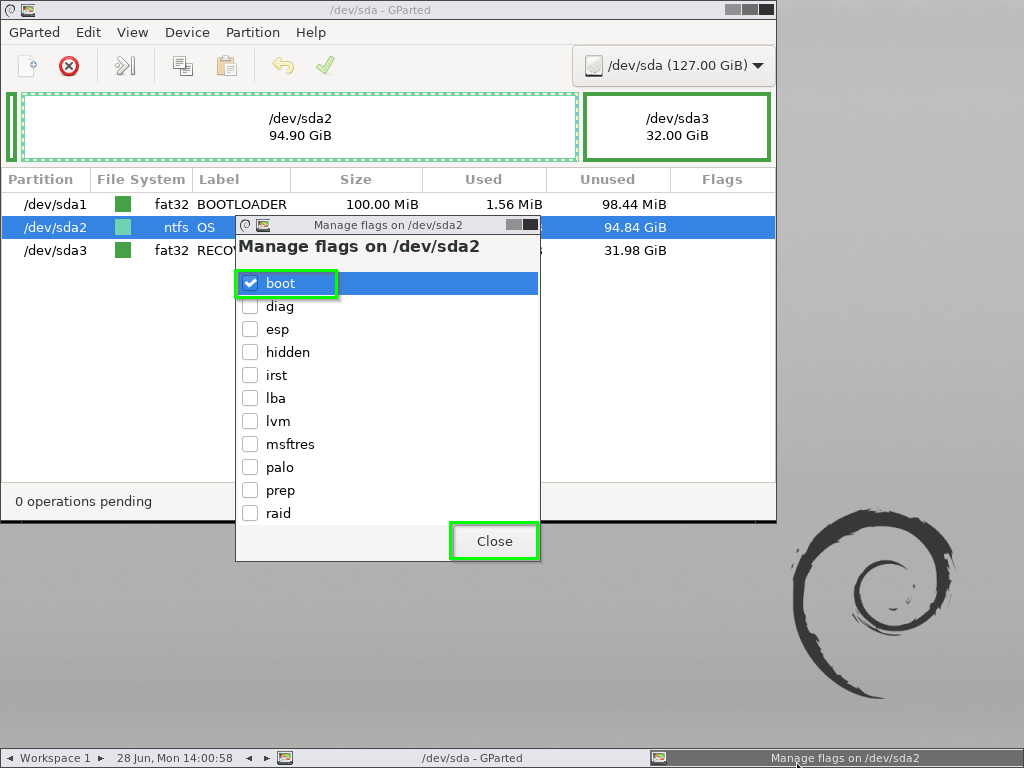Open the Device menu
1024x768 pixels.
[187, 33]
